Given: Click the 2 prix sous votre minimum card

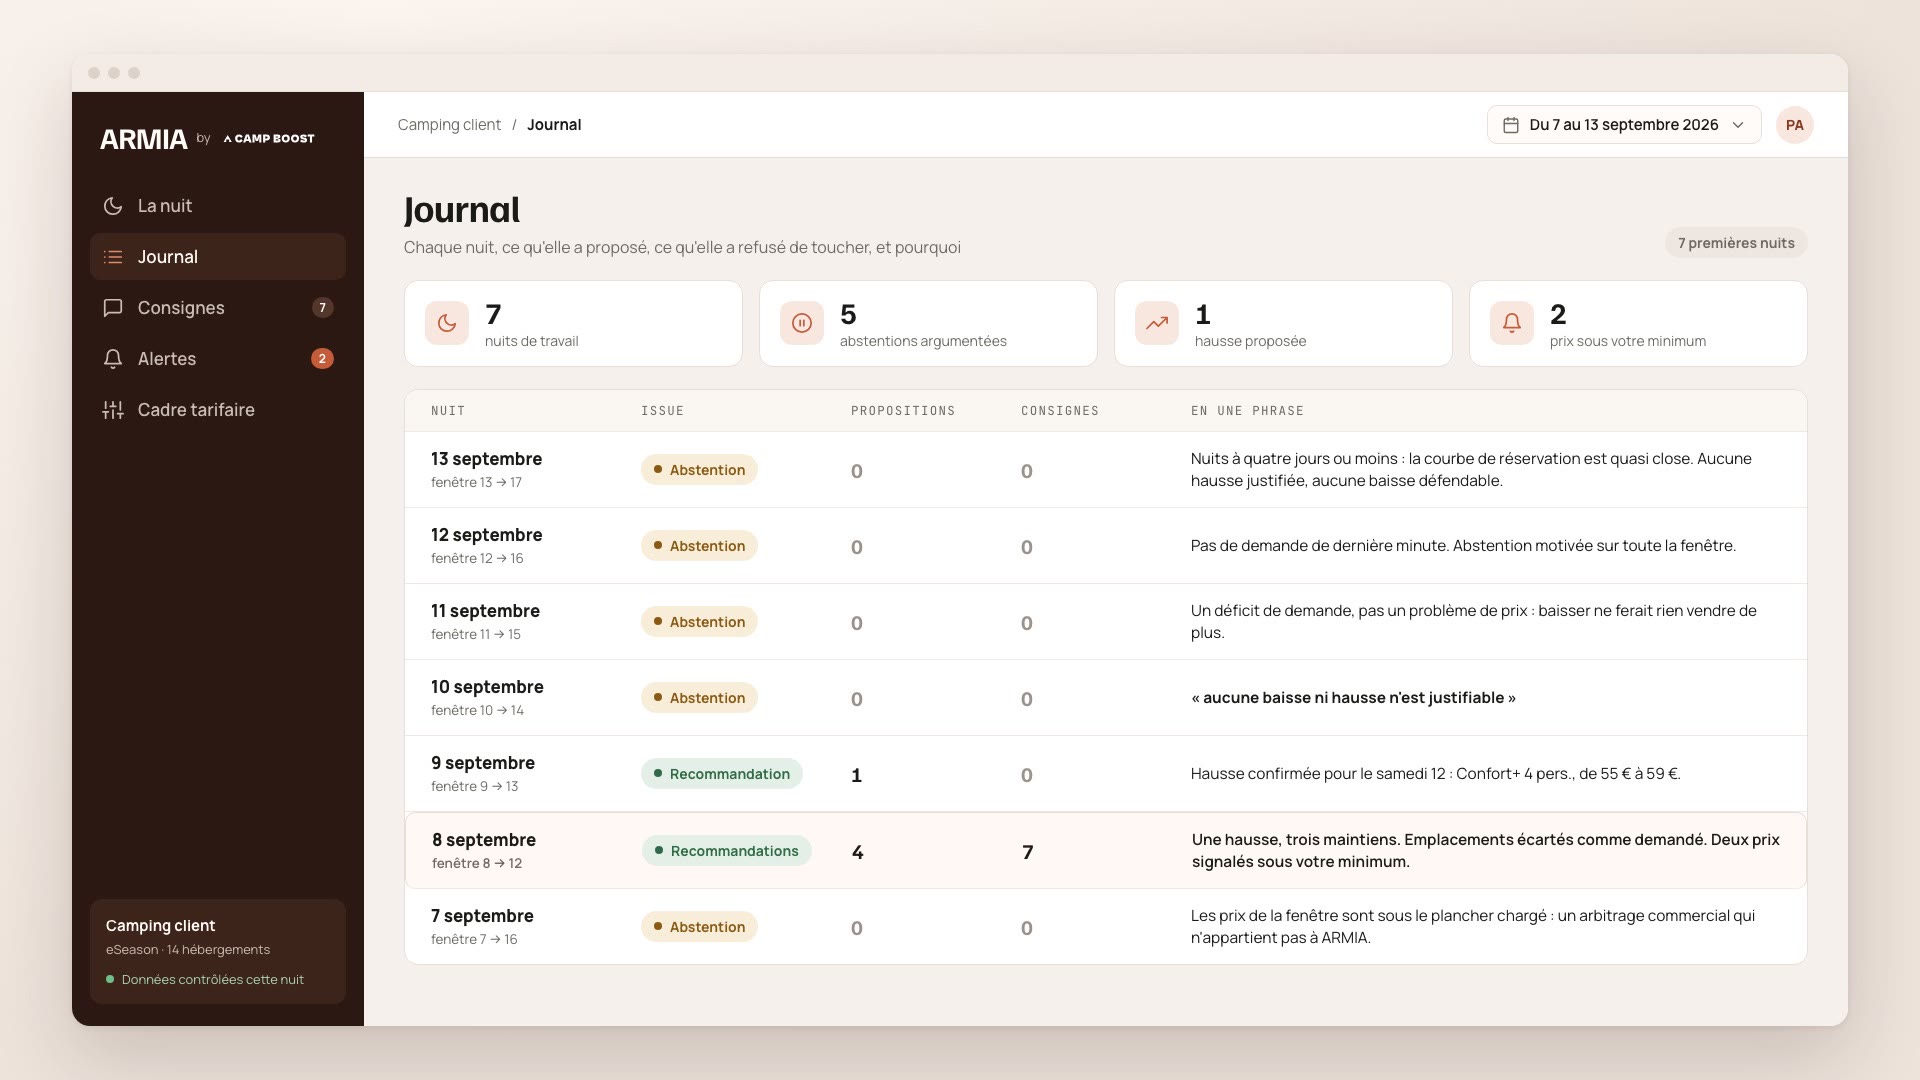Looking at the screenshot, I should coord(1638,324).
